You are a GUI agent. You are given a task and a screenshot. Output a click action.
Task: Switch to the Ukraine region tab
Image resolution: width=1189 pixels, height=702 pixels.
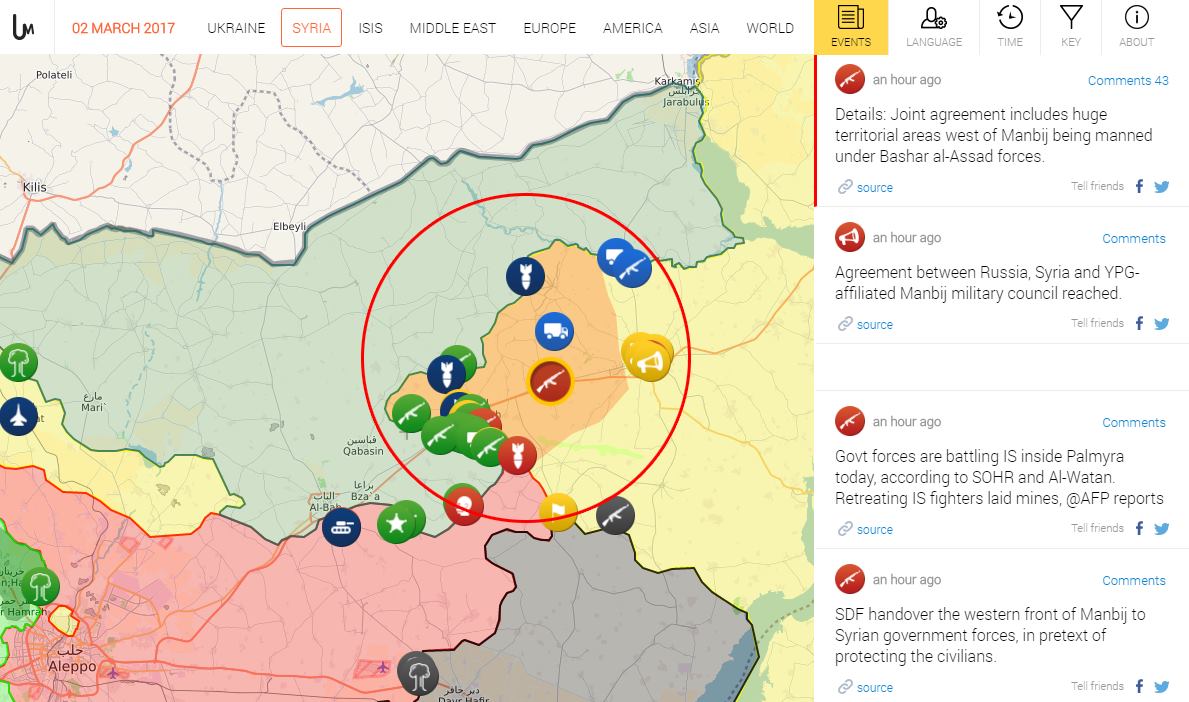236,28
